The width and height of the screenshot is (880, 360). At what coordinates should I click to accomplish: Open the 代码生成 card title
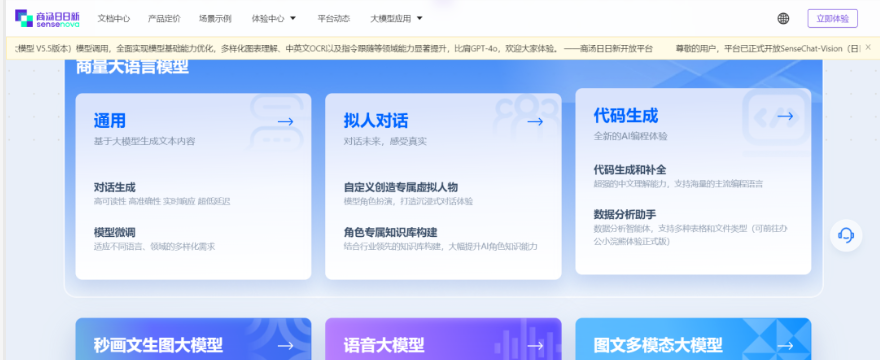[626, 116]
